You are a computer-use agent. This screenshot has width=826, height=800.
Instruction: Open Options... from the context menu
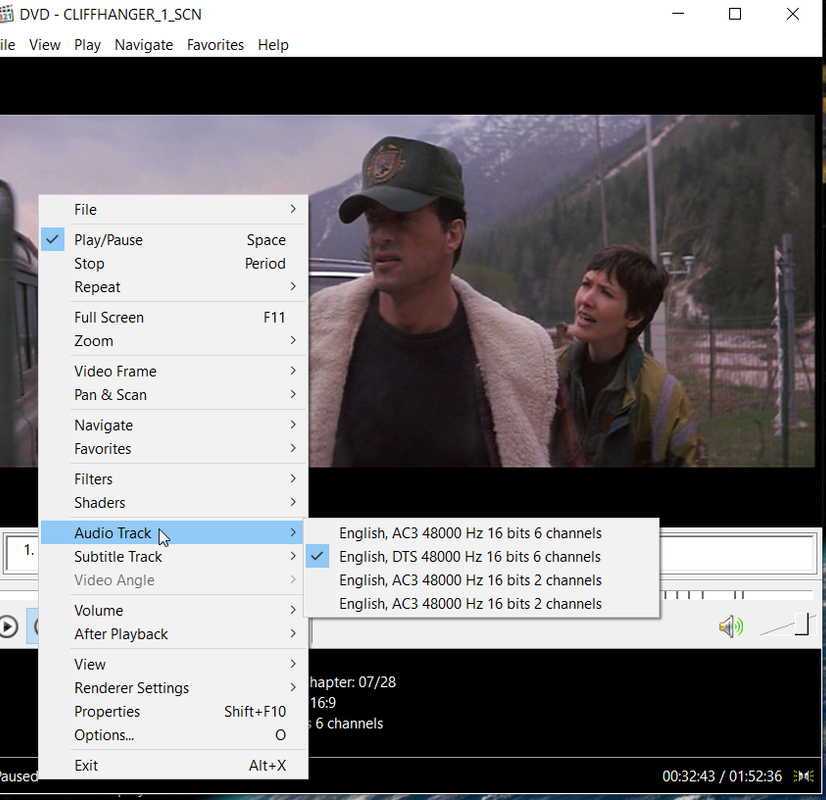pos(173,735)
